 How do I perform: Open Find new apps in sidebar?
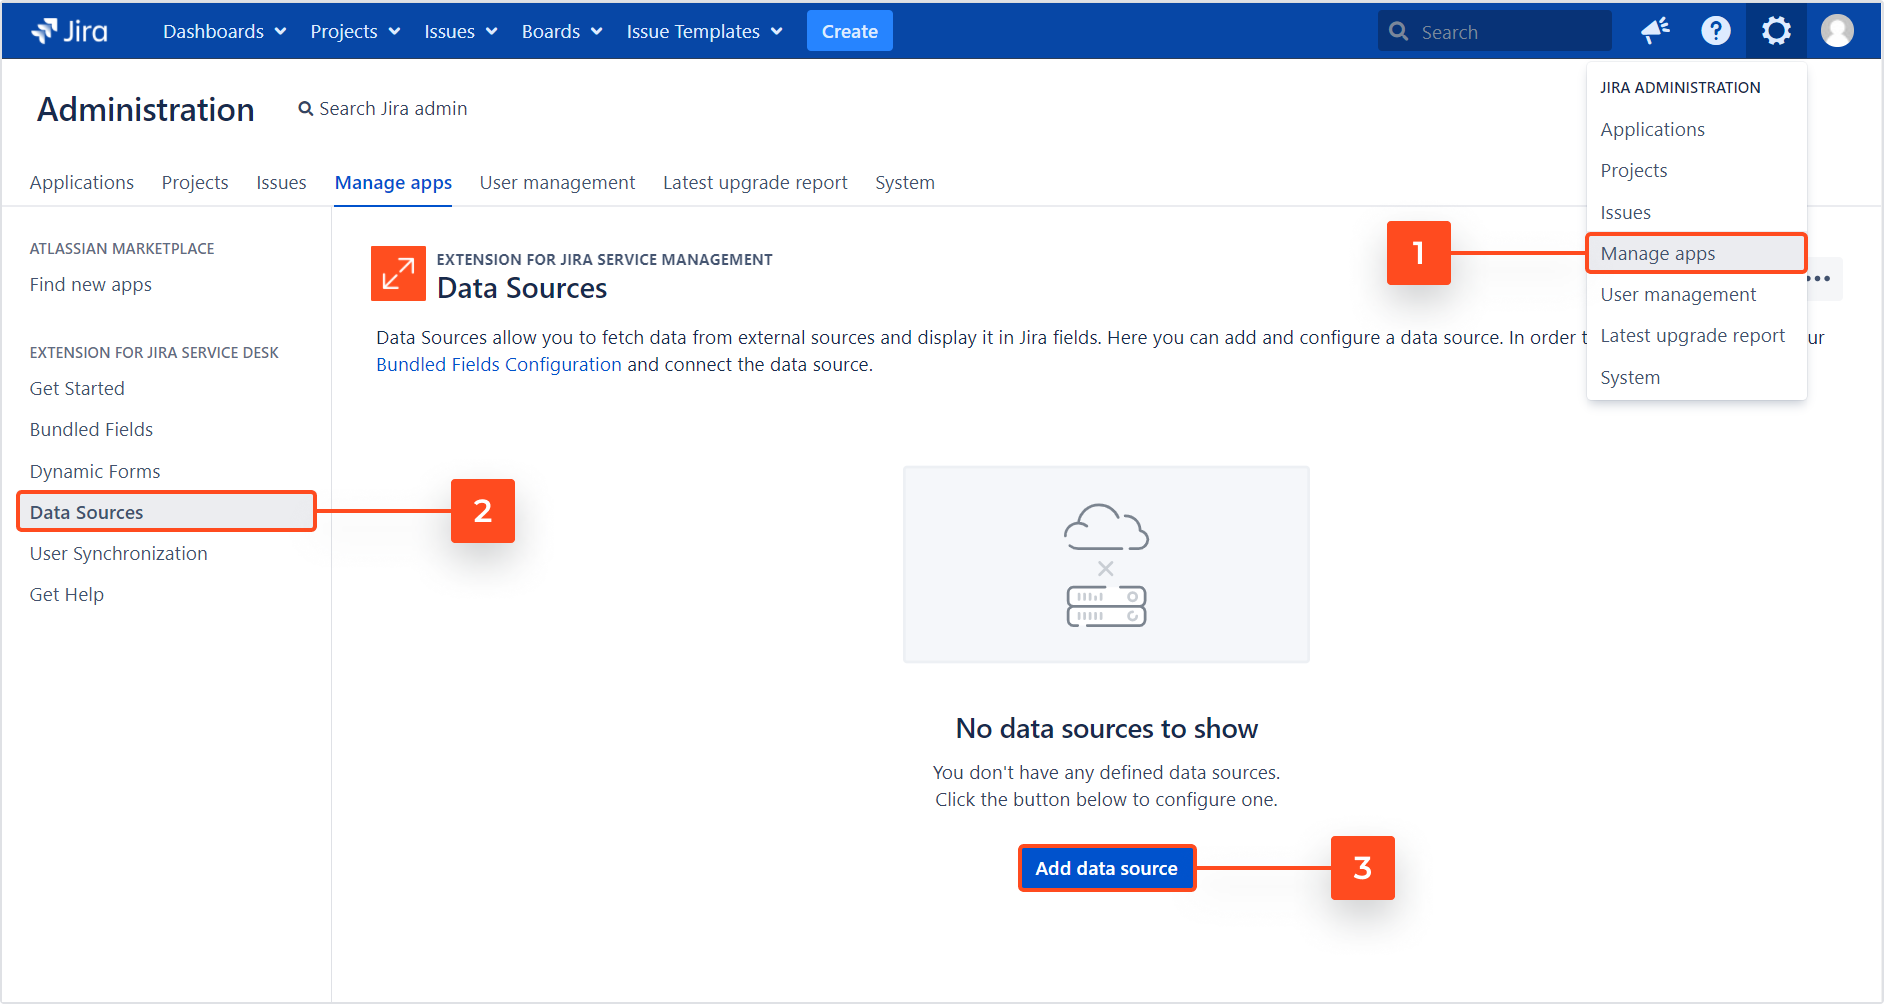(91, 285)
